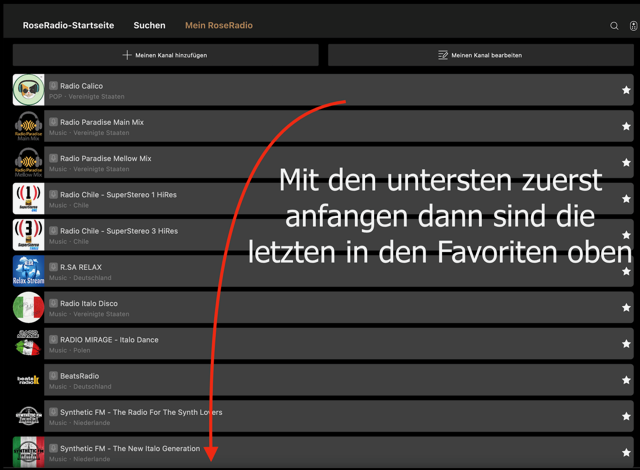Click the edit icon in Meinen Kanal bearbeiten
Viewport: 640px width, 470px height.
pos(443,55)
